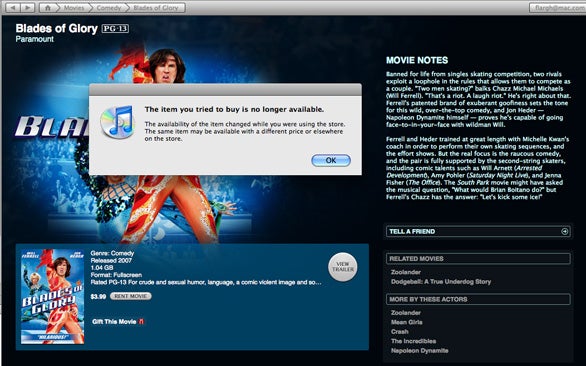Click the Format: Fullscreen text

point(116,275)
